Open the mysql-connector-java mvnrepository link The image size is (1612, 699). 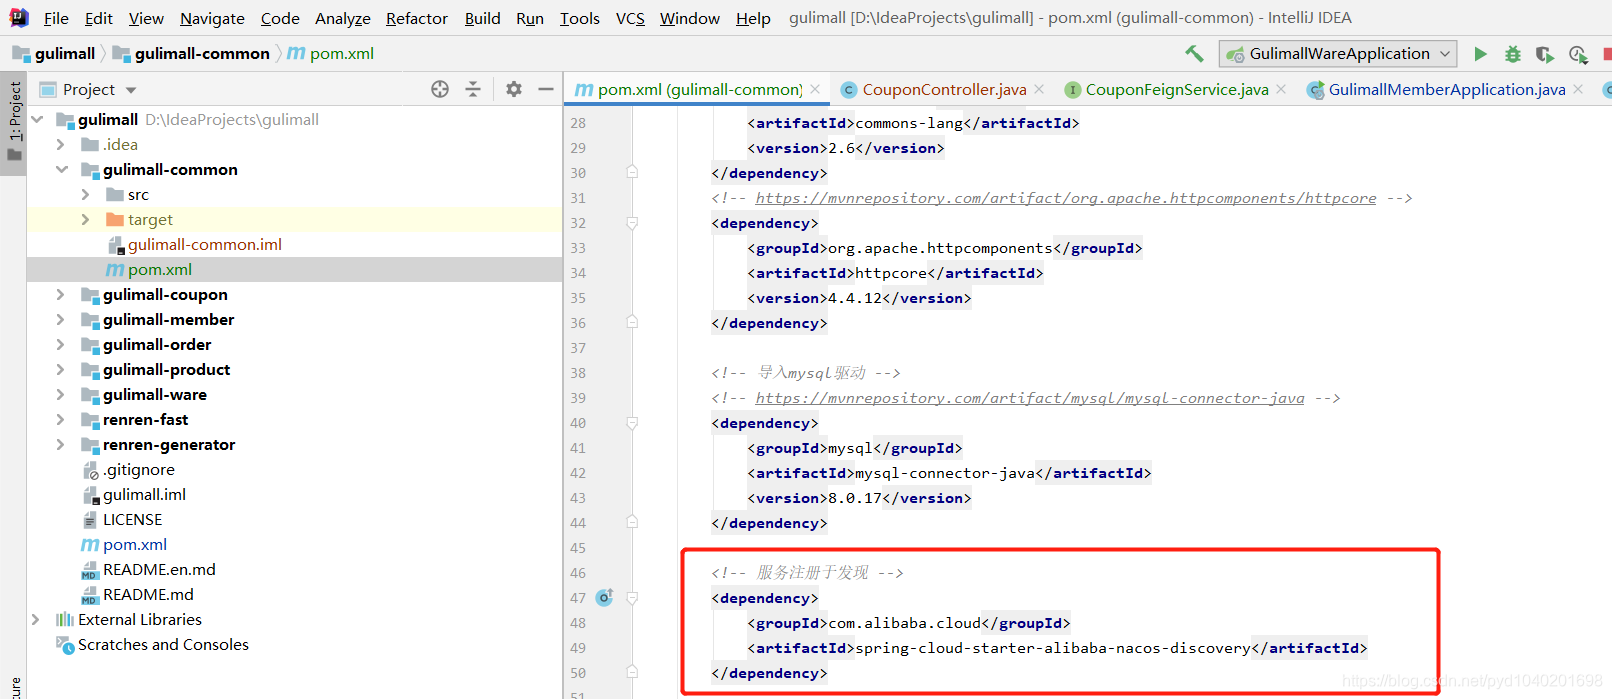pos(1029,398)
